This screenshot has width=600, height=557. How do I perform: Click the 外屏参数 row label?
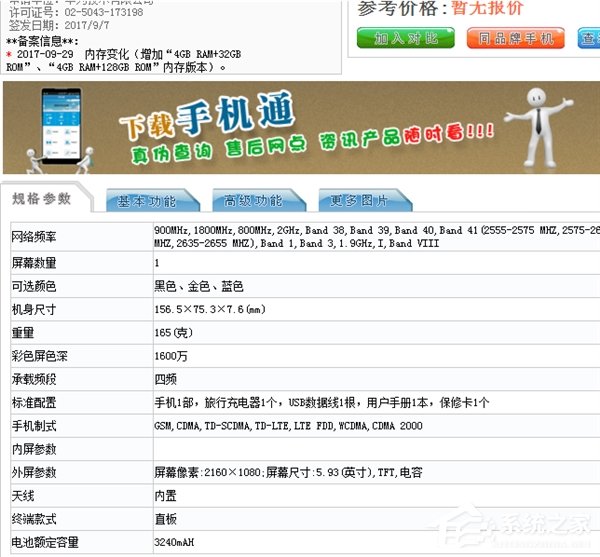(34, 472)
